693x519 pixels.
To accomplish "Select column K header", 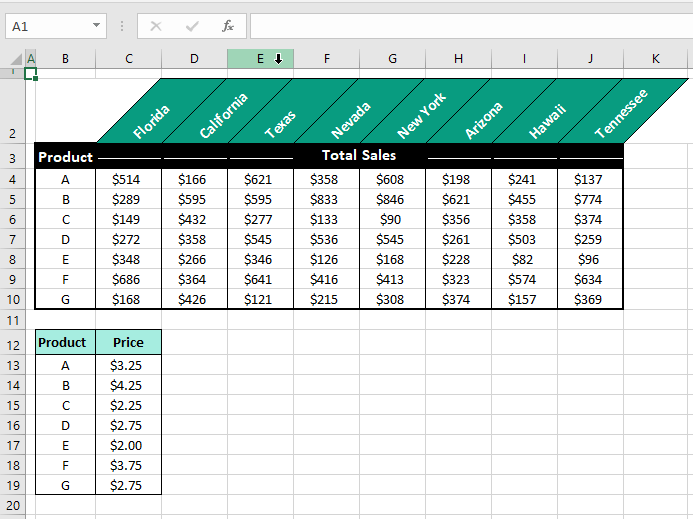I will tap(656, 59).
